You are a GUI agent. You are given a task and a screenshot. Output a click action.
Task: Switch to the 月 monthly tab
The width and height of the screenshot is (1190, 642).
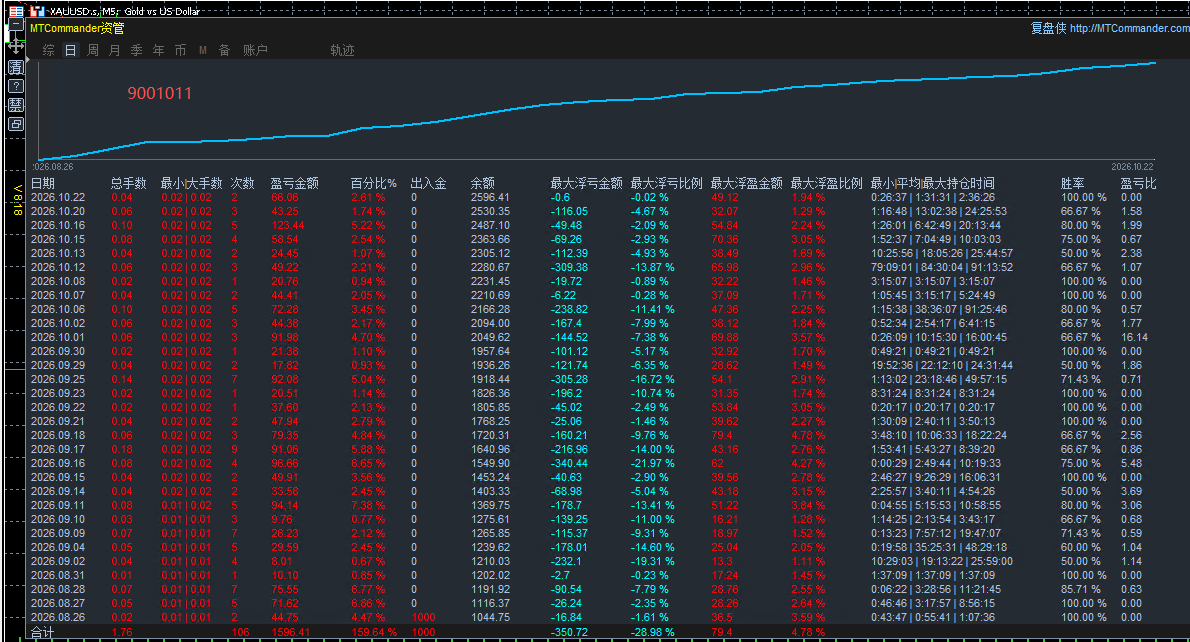click(x=115, y=50)
